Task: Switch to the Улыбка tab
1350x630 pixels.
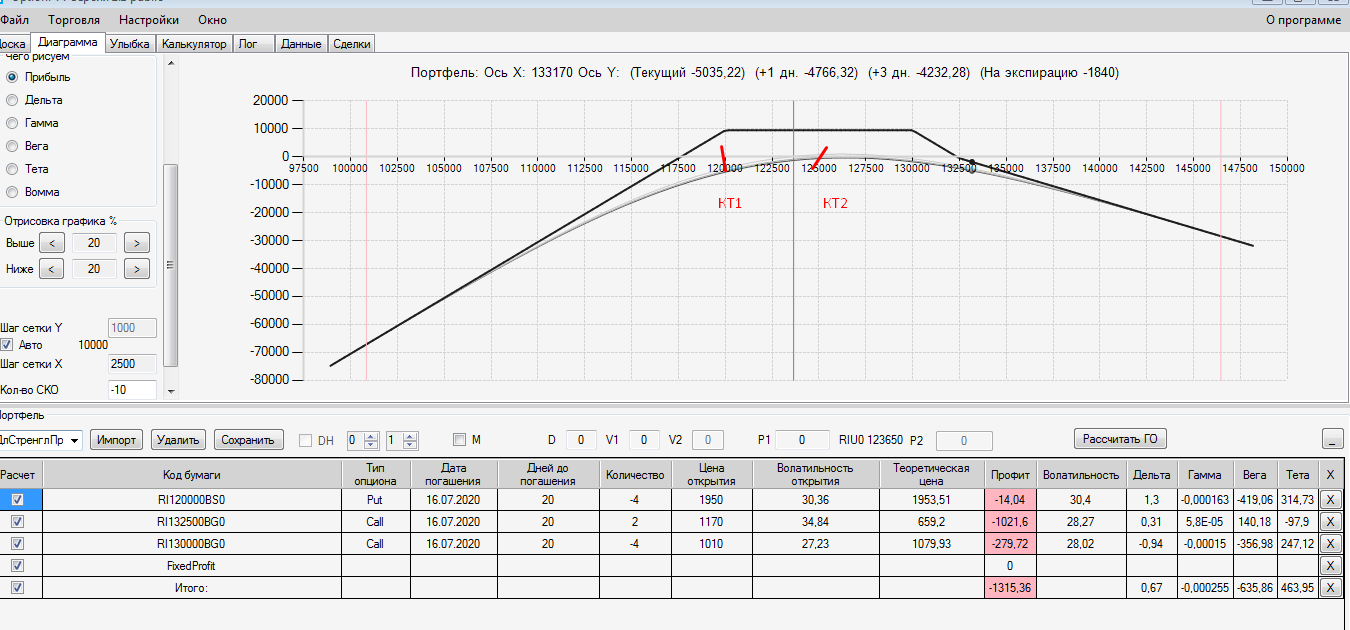Action: 130,44
